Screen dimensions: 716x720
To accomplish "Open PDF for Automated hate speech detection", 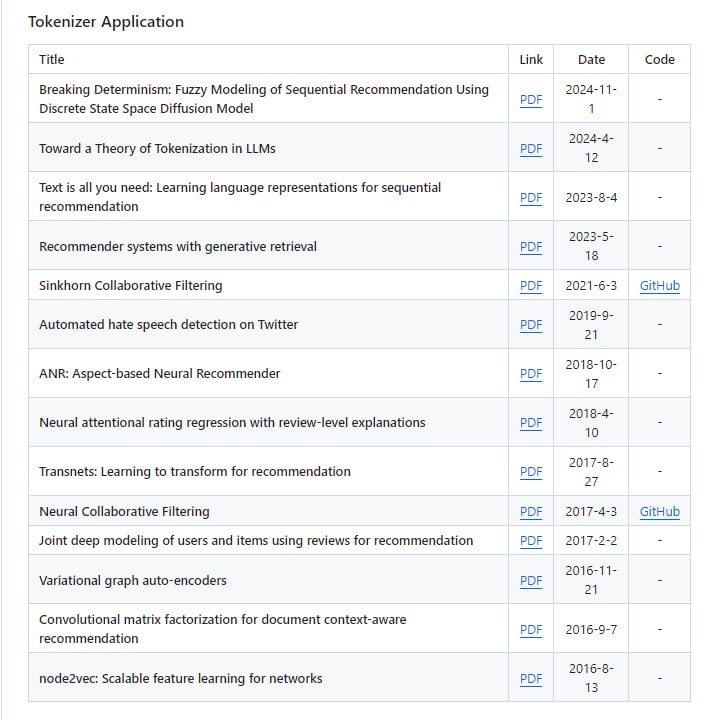I will (531, 324).
